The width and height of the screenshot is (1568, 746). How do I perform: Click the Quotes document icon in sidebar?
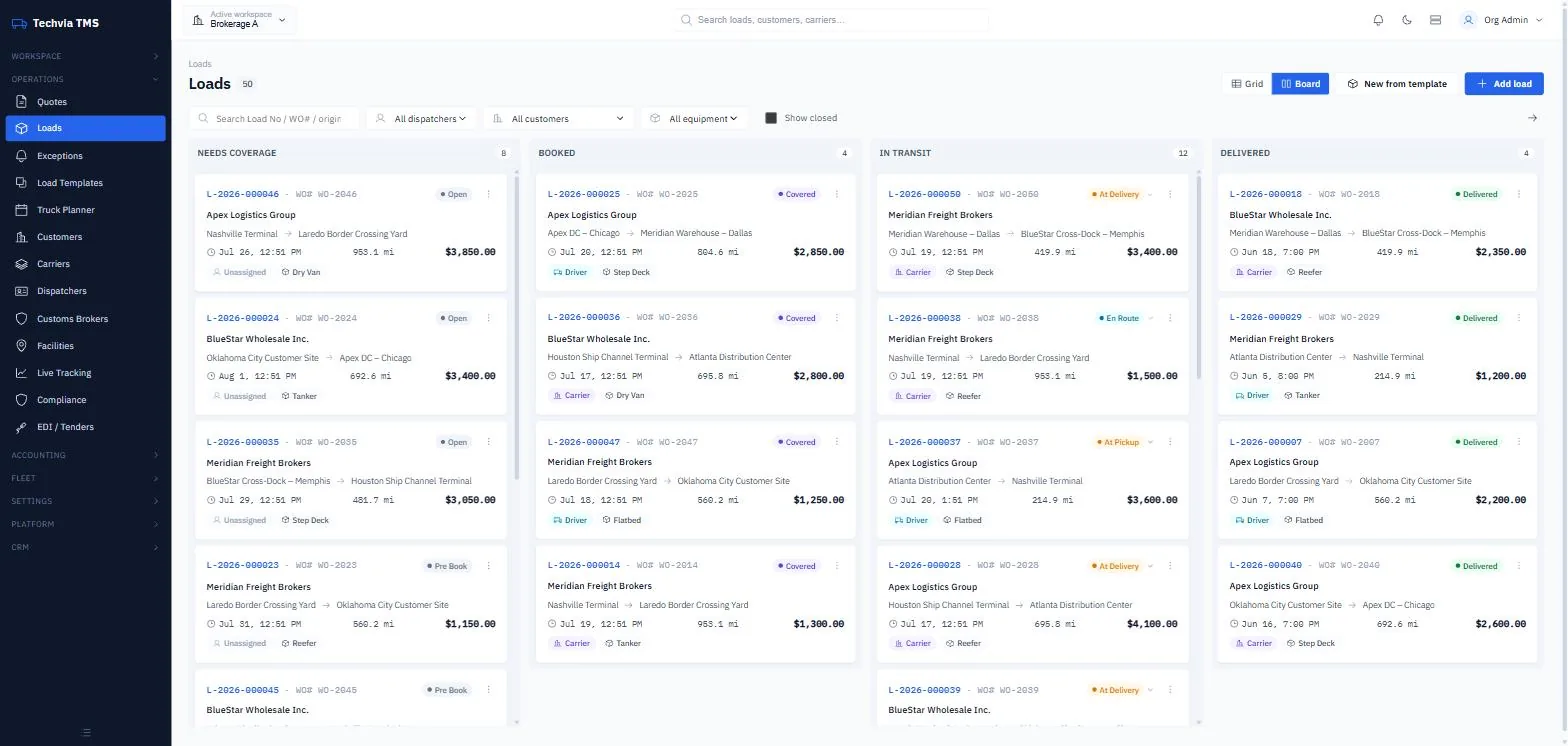coord(22,102)
